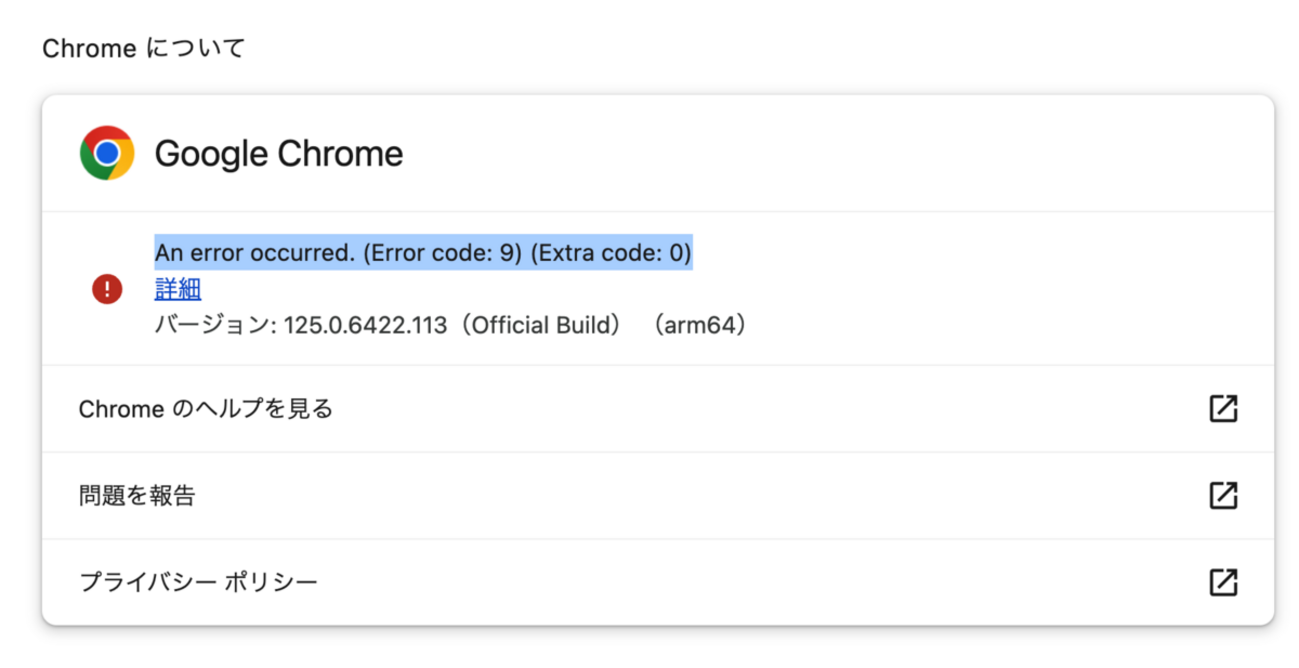
Task: Click the "Chrome について" page heading
Action: click(x=143, y=48)
